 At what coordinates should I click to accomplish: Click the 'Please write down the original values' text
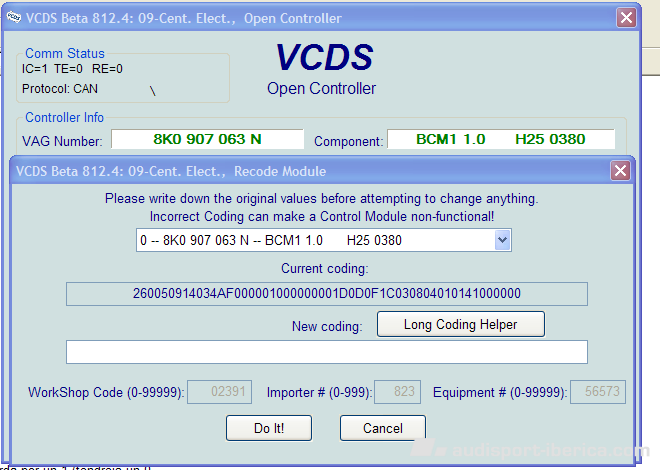pyautogui.click(x=322, y=198)
